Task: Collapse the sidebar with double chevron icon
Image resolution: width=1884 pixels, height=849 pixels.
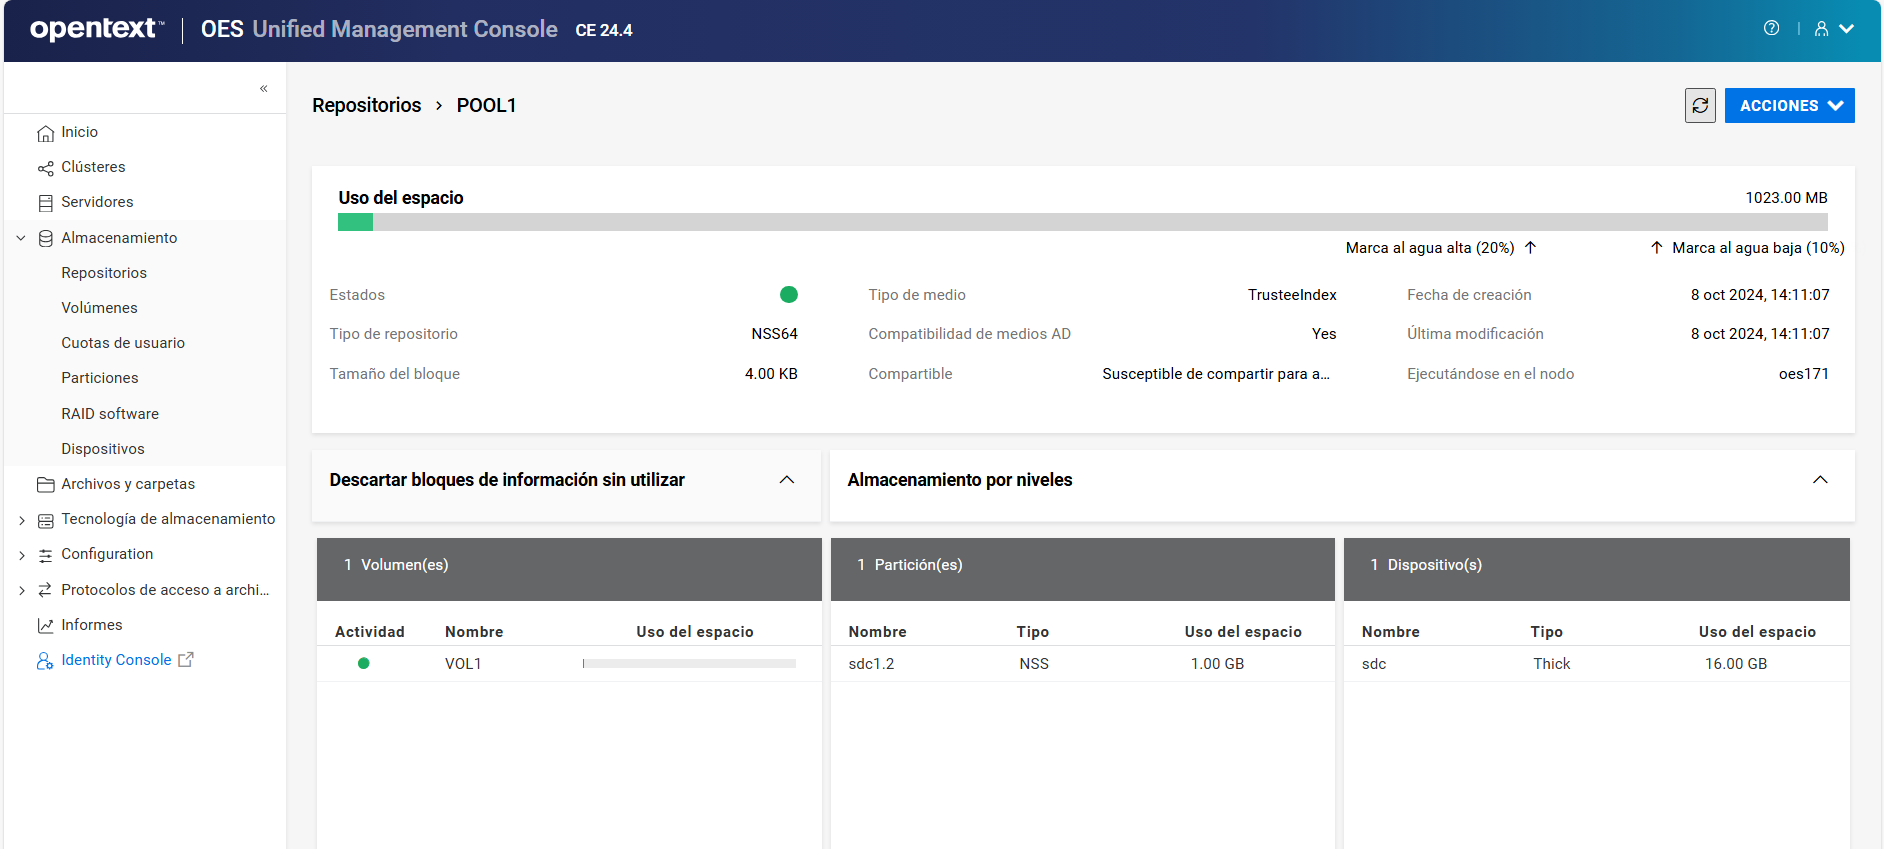Action: click(264, 89)
